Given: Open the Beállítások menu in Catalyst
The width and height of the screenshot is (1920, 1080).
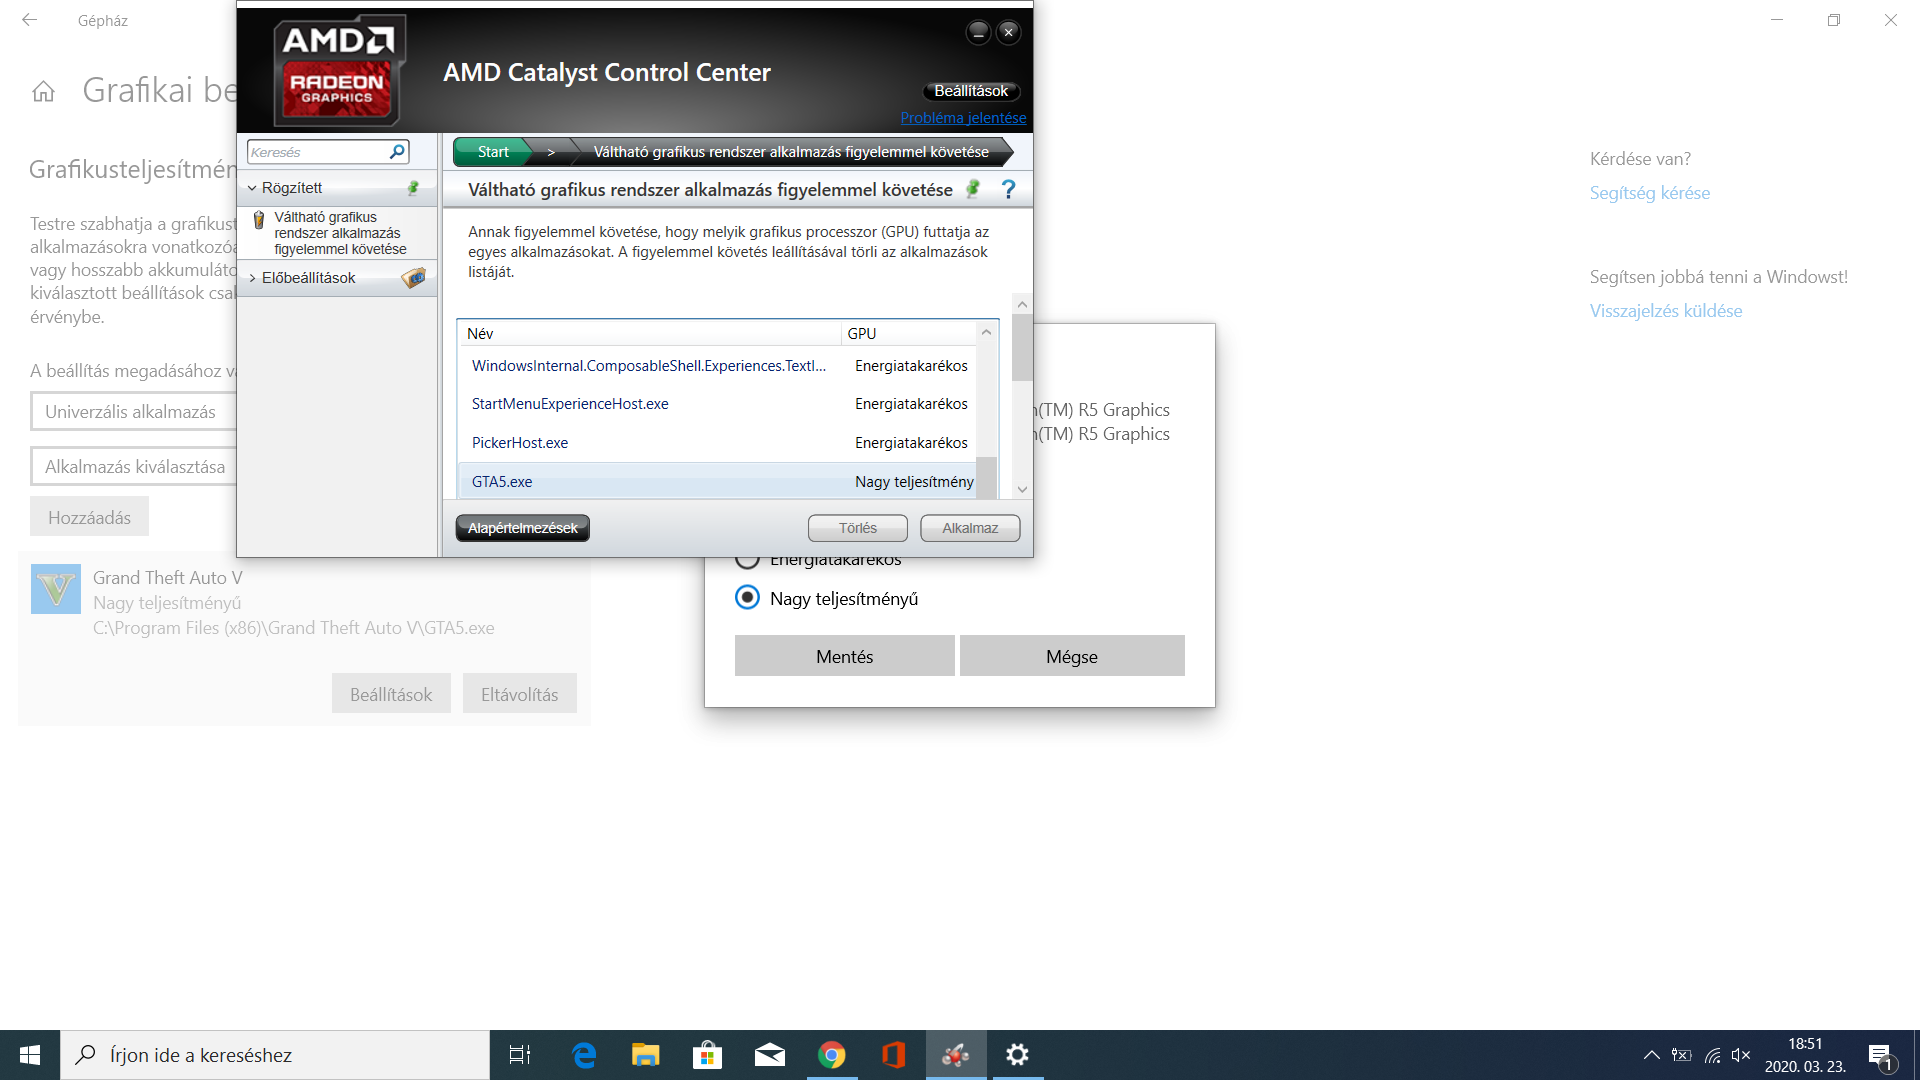Looking at the screenshot, I should (x=971, y=91).
